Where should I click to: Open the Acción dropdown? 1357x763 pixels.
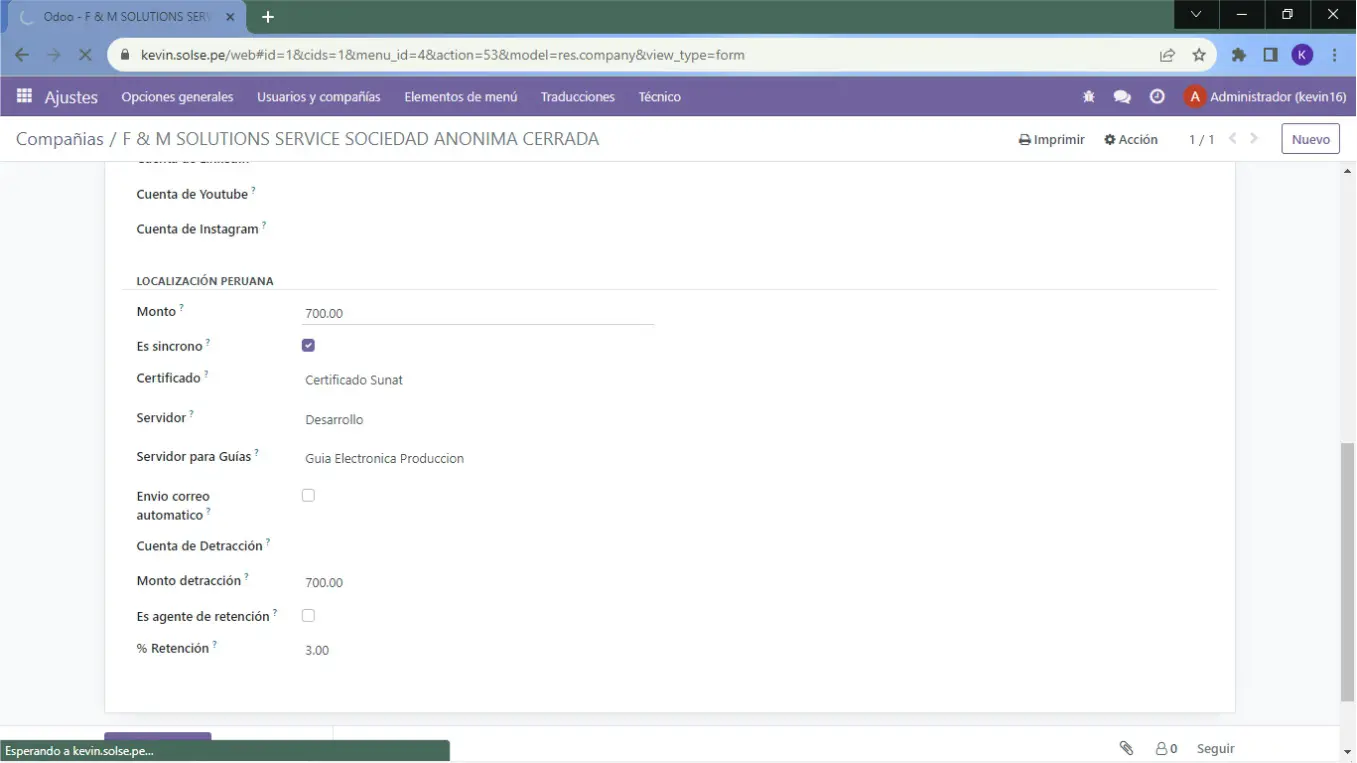[1130, 140]
